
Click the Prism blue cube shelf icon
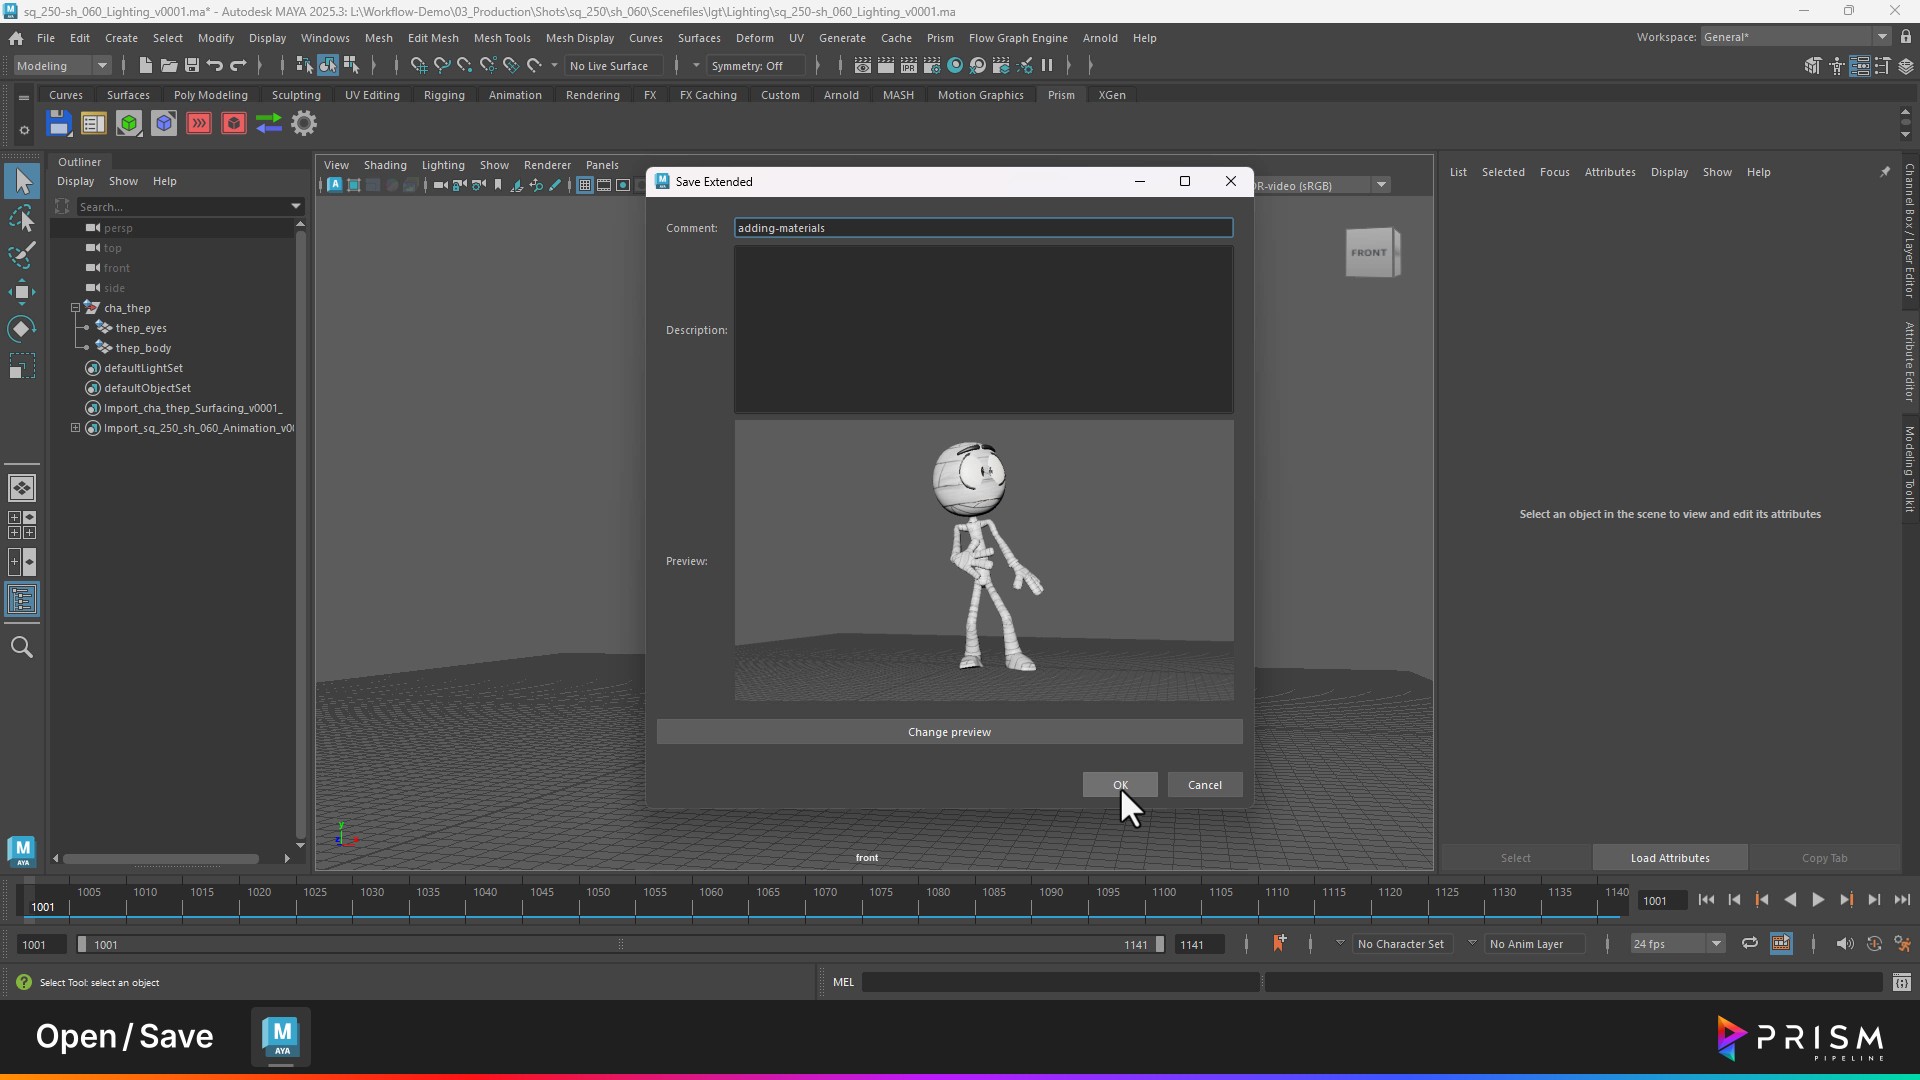pyautogui.click(x=164, y=124)
